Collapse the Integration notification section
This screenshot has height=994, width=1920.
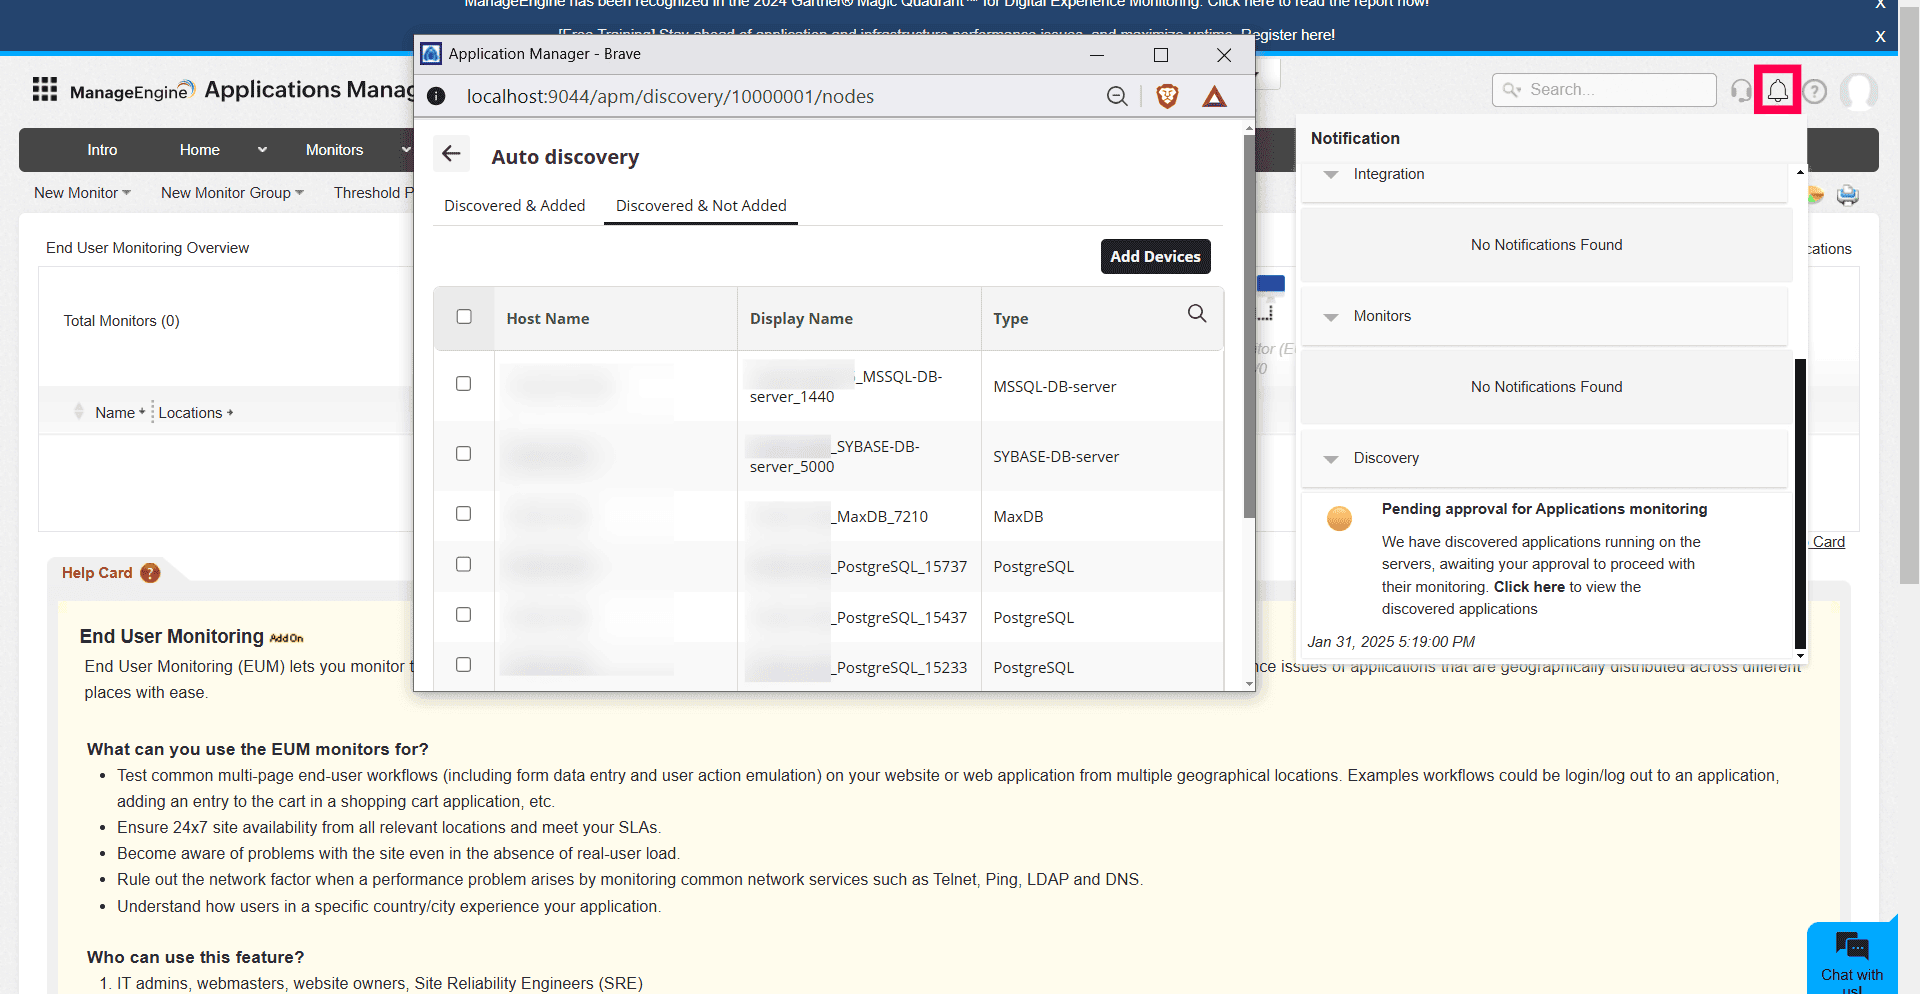pyautogui.click(x=1331, y=174)
